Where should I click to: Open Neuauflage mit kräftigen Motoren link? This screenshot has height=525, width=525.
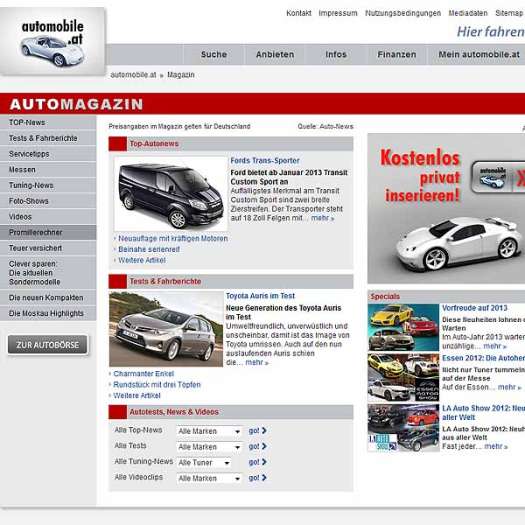click(173, 239)
